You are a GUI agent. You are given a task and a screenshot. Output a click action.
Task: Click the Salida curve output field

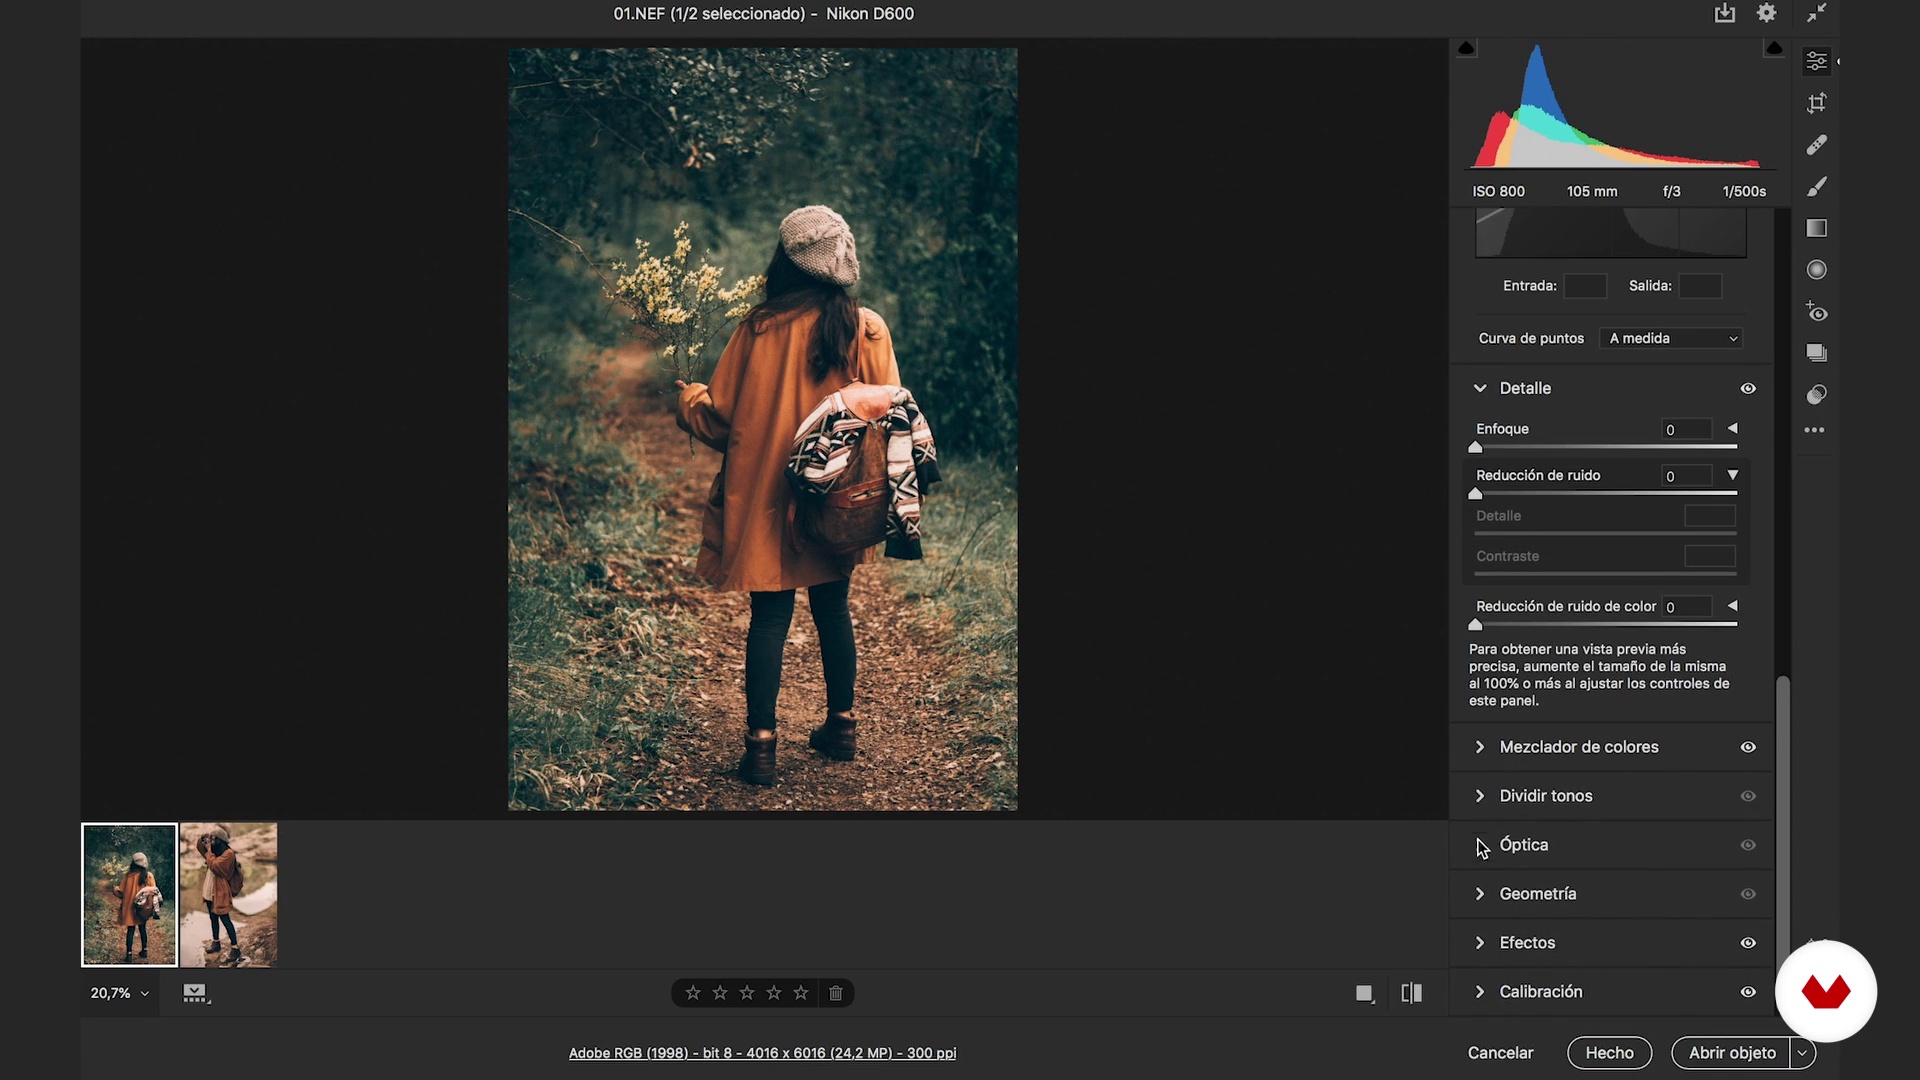[x=1700, y=286]
